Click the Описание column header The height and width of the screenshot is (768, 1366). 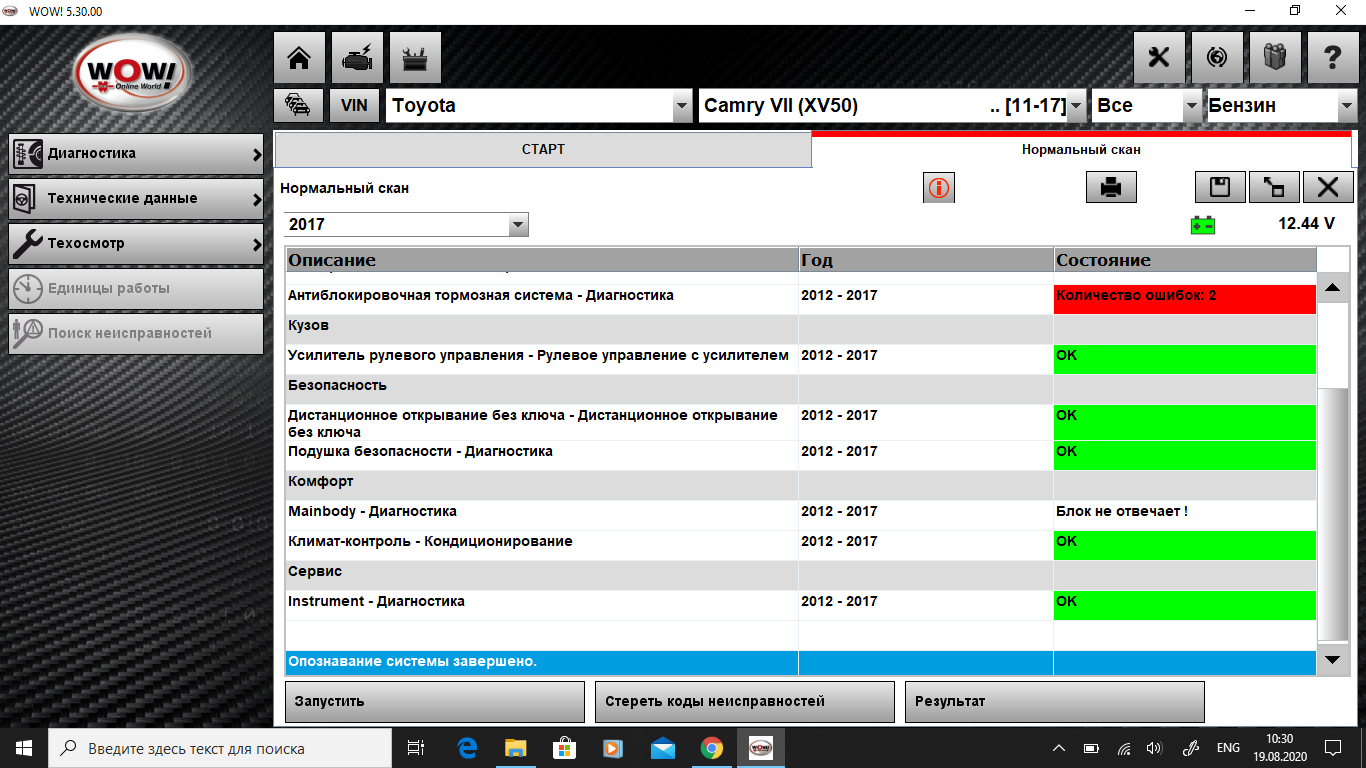[x=542, y=260]
